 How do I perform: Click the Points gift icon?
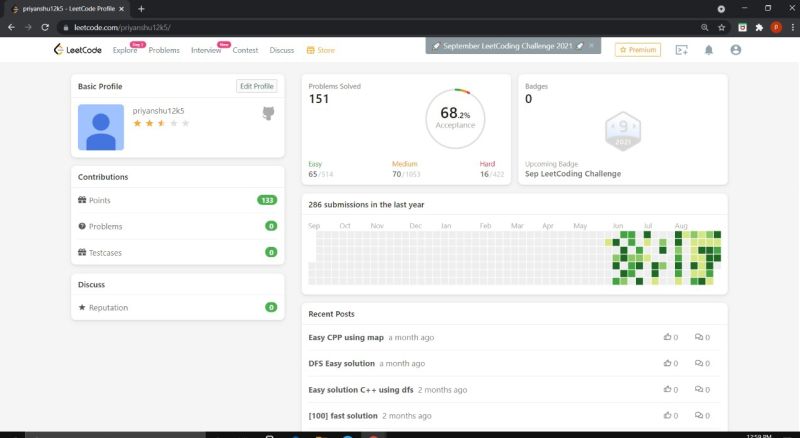(82, 200)
